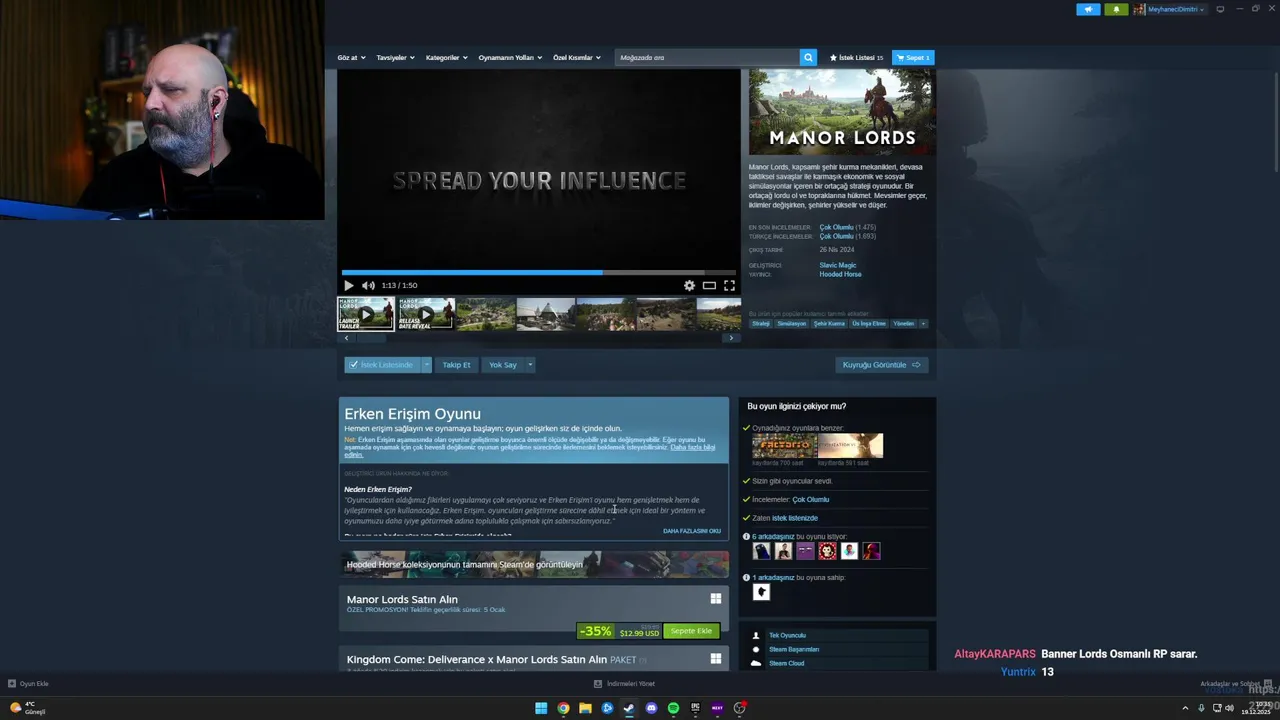Click Oyun Ekle at the bottom left
Screen dimensions: 1280x720
pyautogui.click(x=28, y=684)
